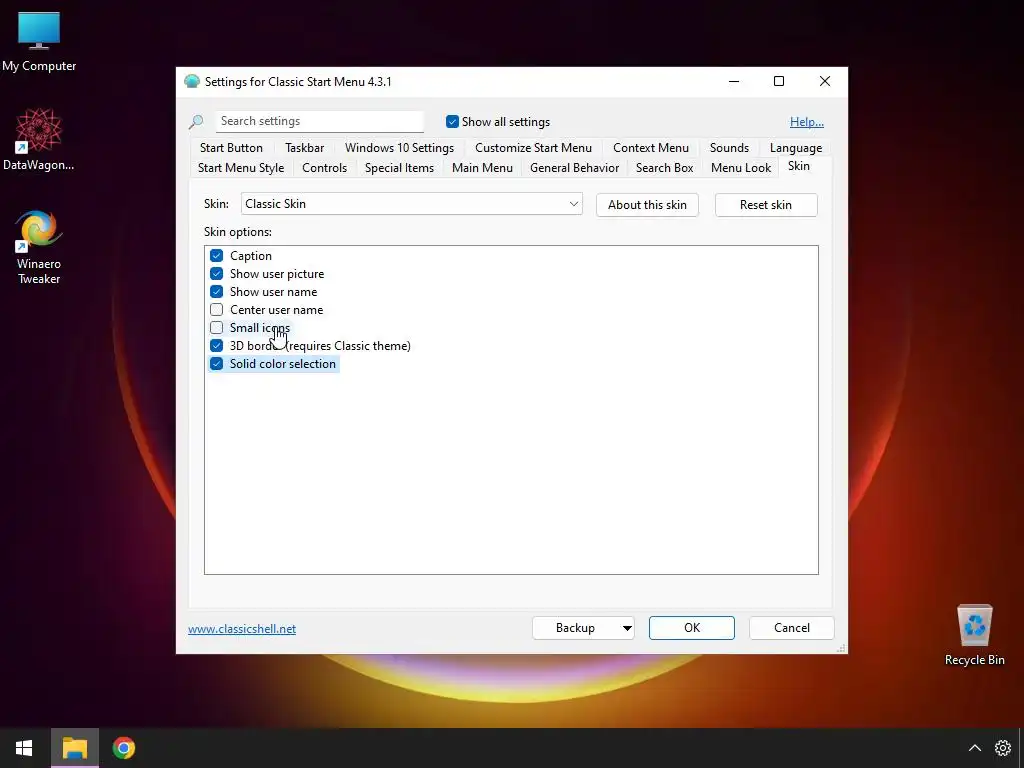Screen dimensions: 1024x768
Task: Click the Cancel button
Action: (x=792, y=628)
